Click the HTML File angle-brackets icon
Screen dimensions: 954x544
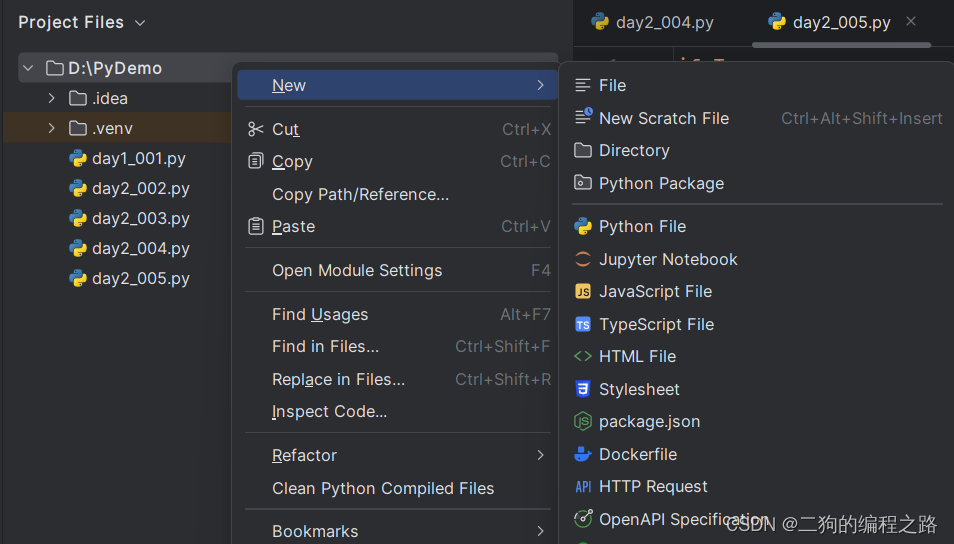coord(583,356)
